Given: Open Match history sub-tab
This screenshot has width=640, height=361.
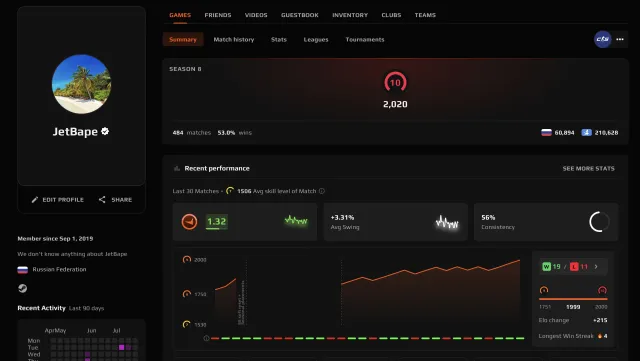Looking at the screenshot, I should [234, 40].
